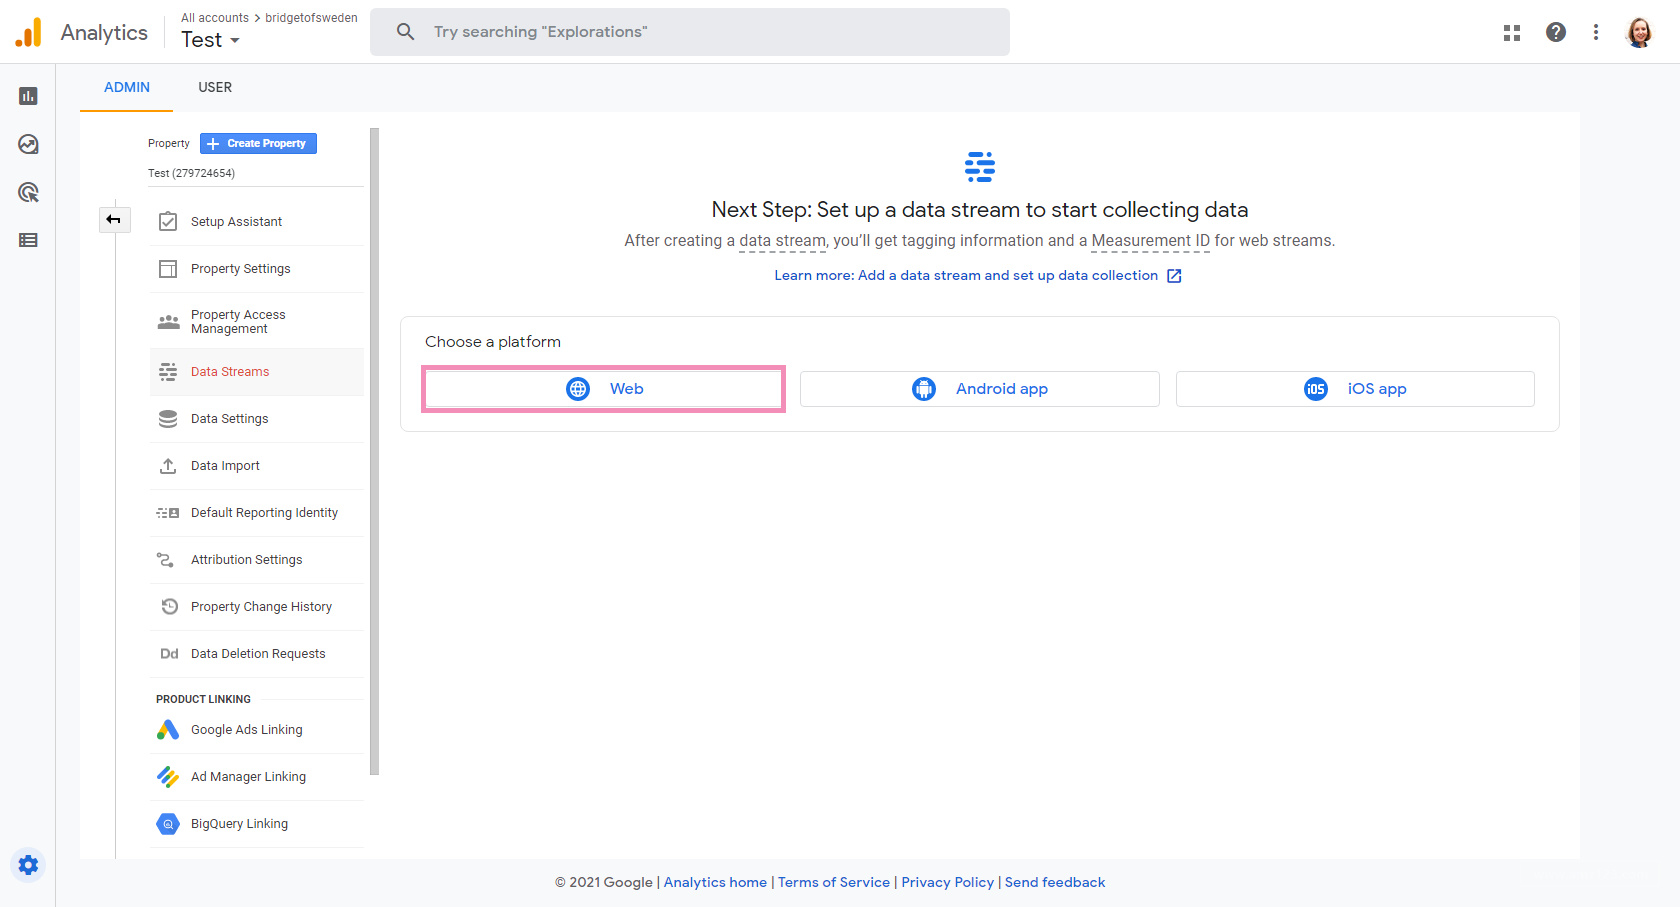Click the 'Test (279724654)' property name
Image resolution: width=1680 pixels, height=907 pixels.
[192, 173]
